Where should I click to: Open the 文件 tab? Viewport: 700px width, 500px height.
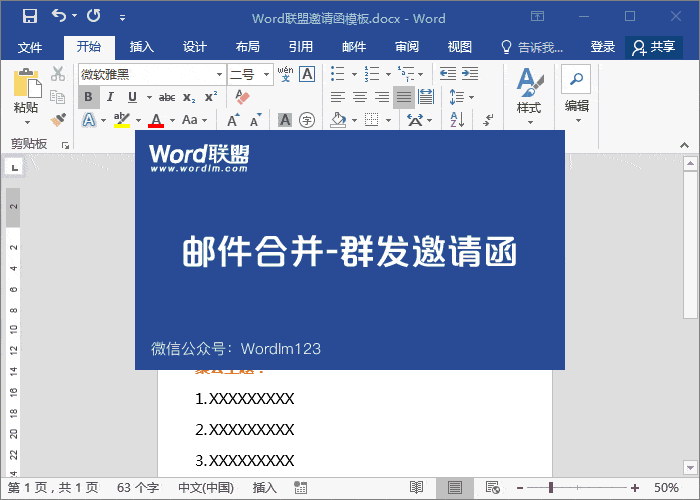point(30,47)
